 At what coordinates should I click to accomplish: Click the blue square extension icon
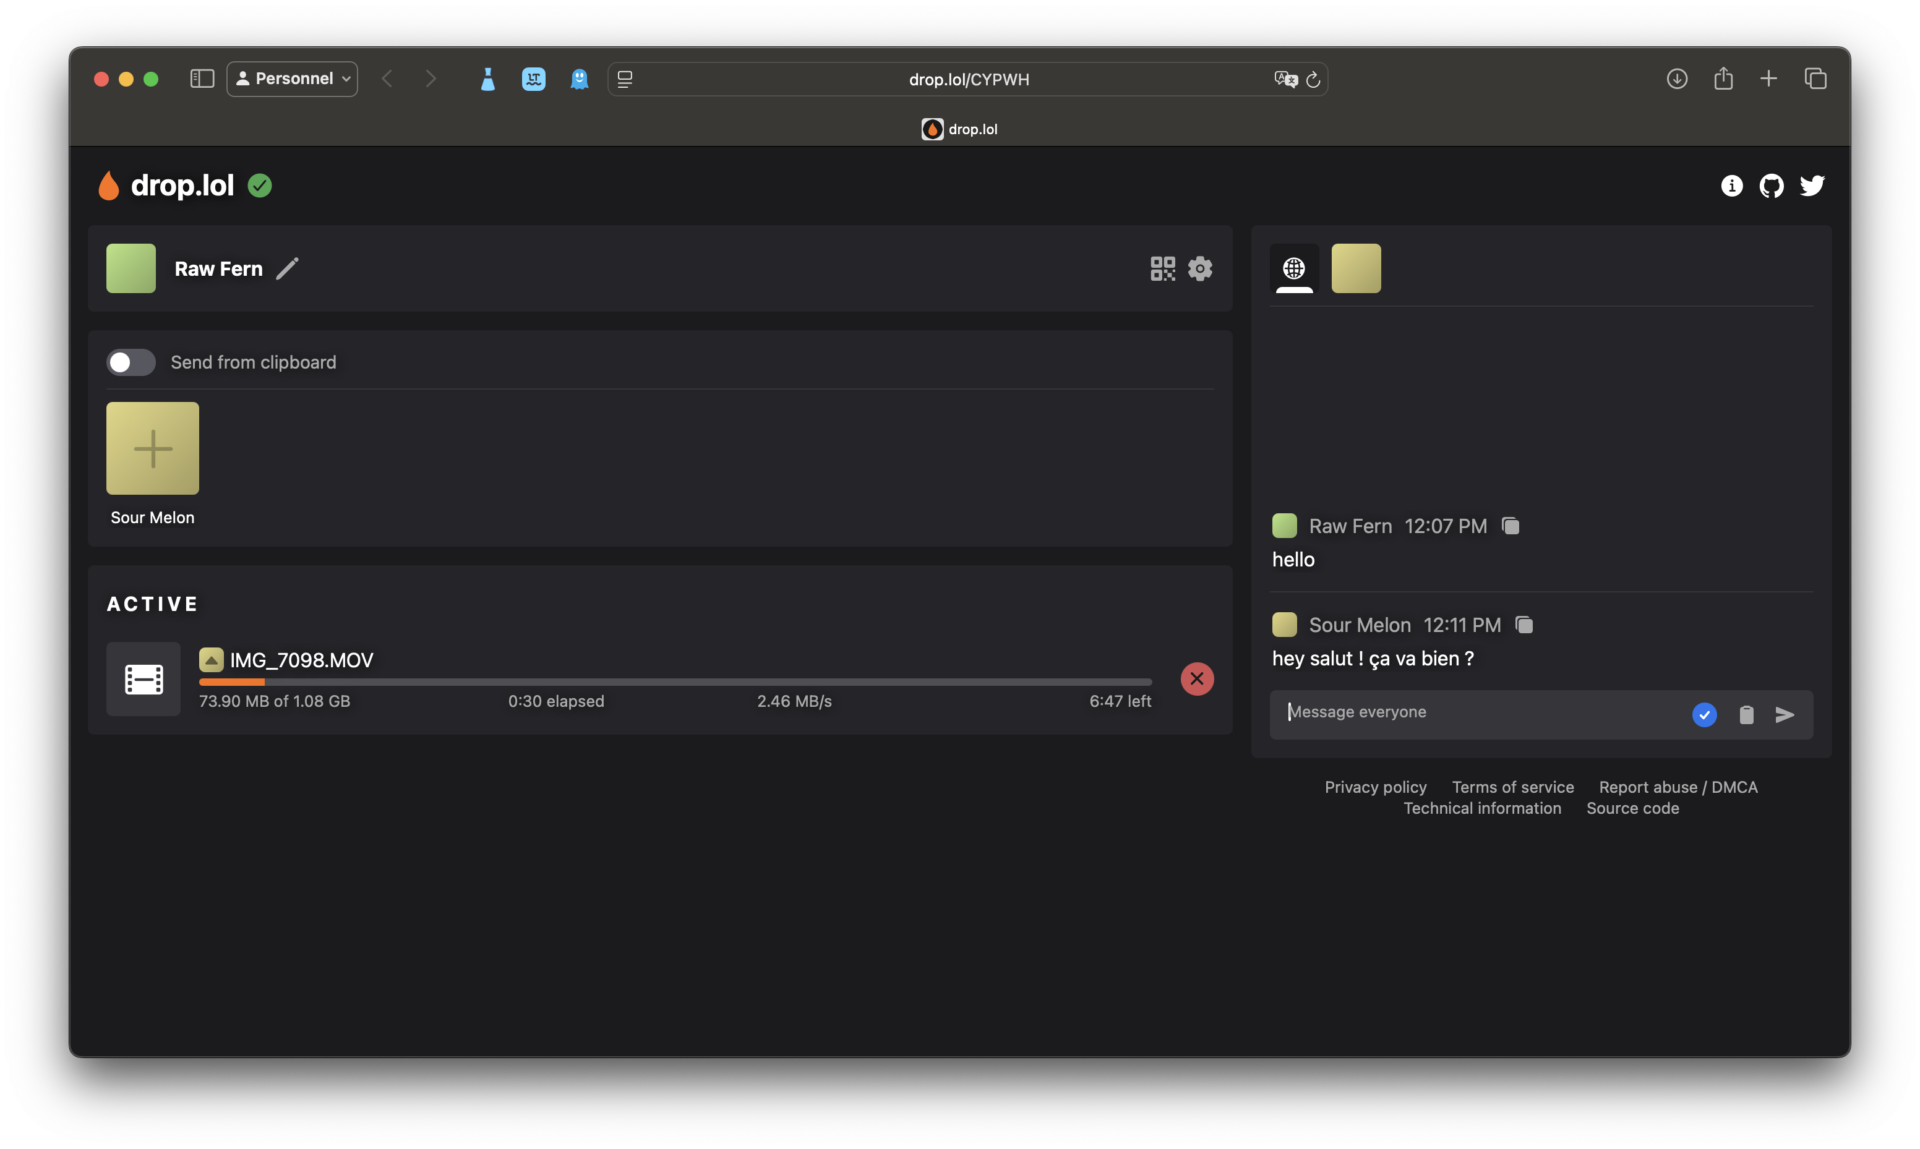(533, 79)
